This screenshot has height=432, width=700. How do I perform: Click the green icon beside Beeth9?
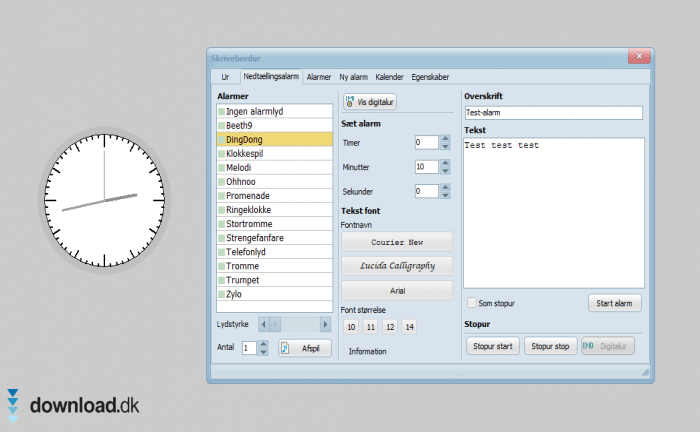click(x=221, y=126)
